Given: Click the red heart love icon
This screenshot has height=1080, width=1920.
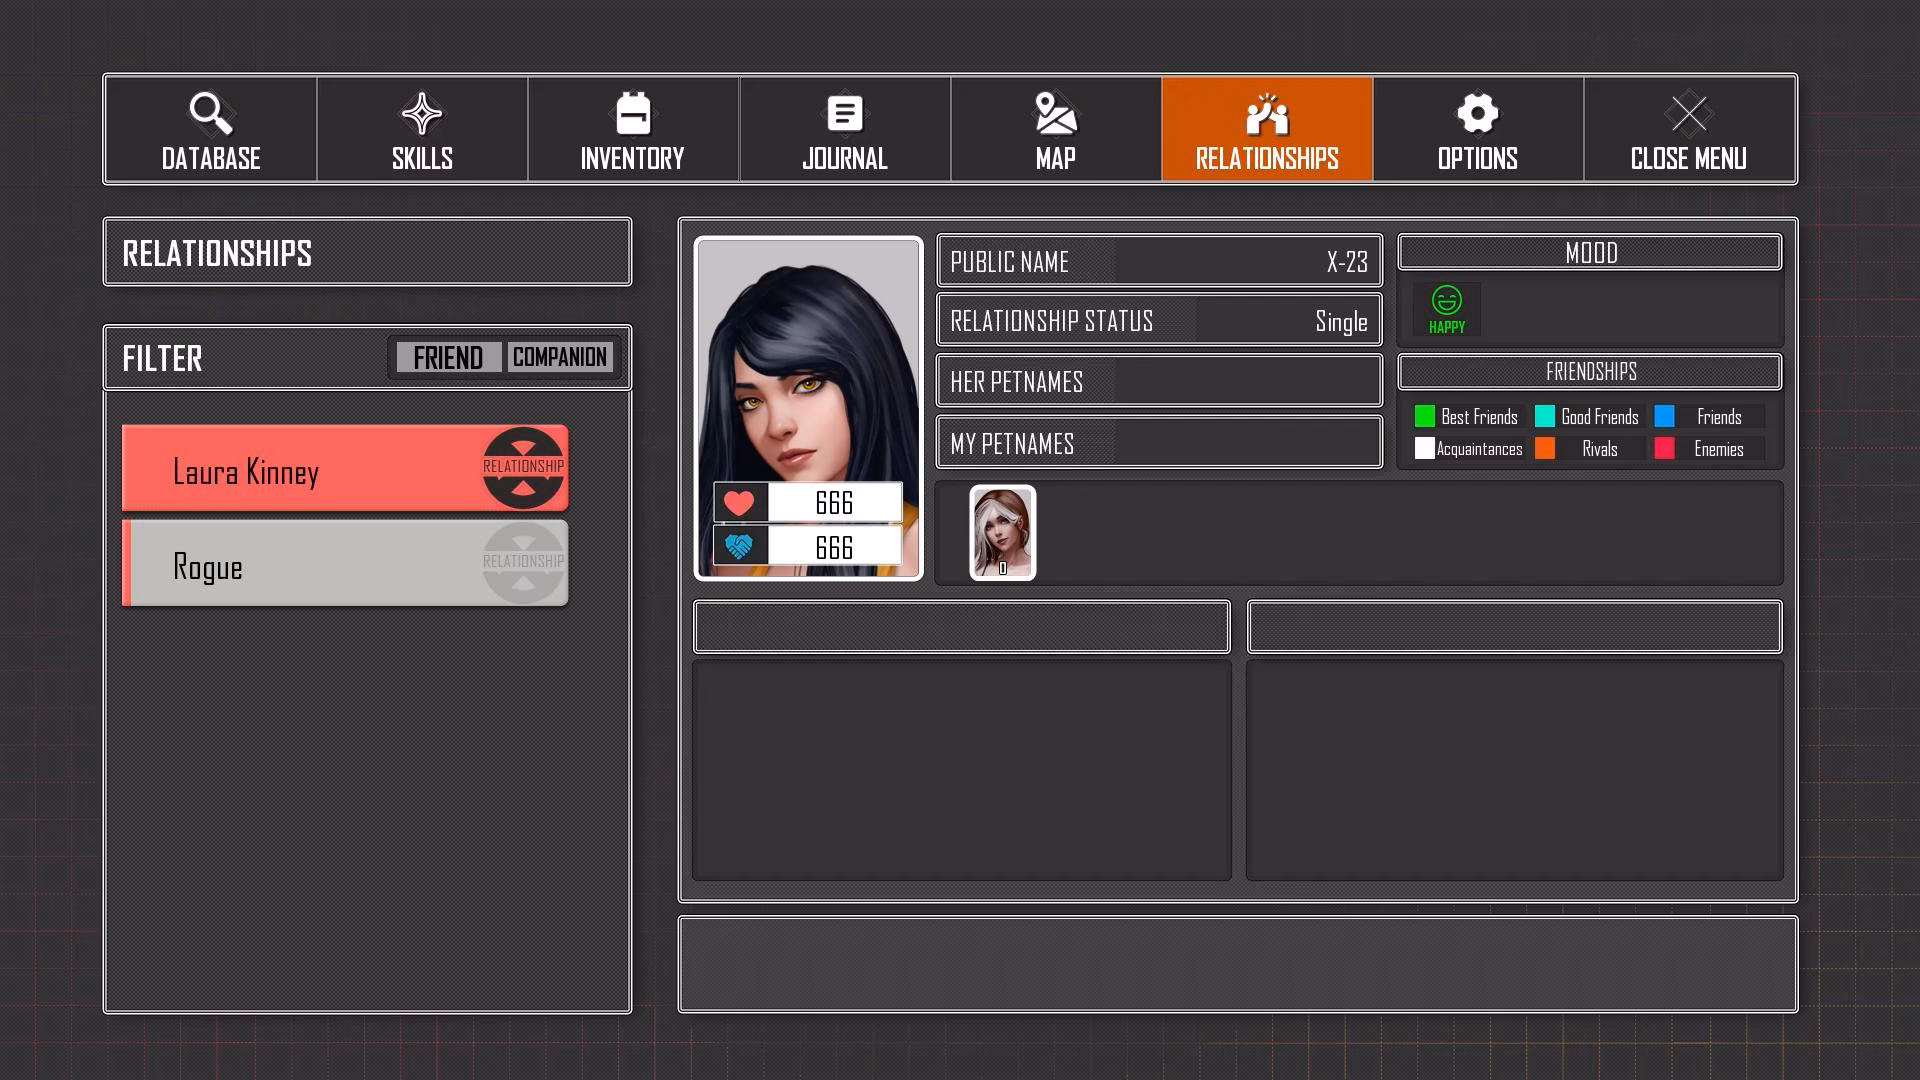Looking at the screenshot, I should [x=740, y=502].
